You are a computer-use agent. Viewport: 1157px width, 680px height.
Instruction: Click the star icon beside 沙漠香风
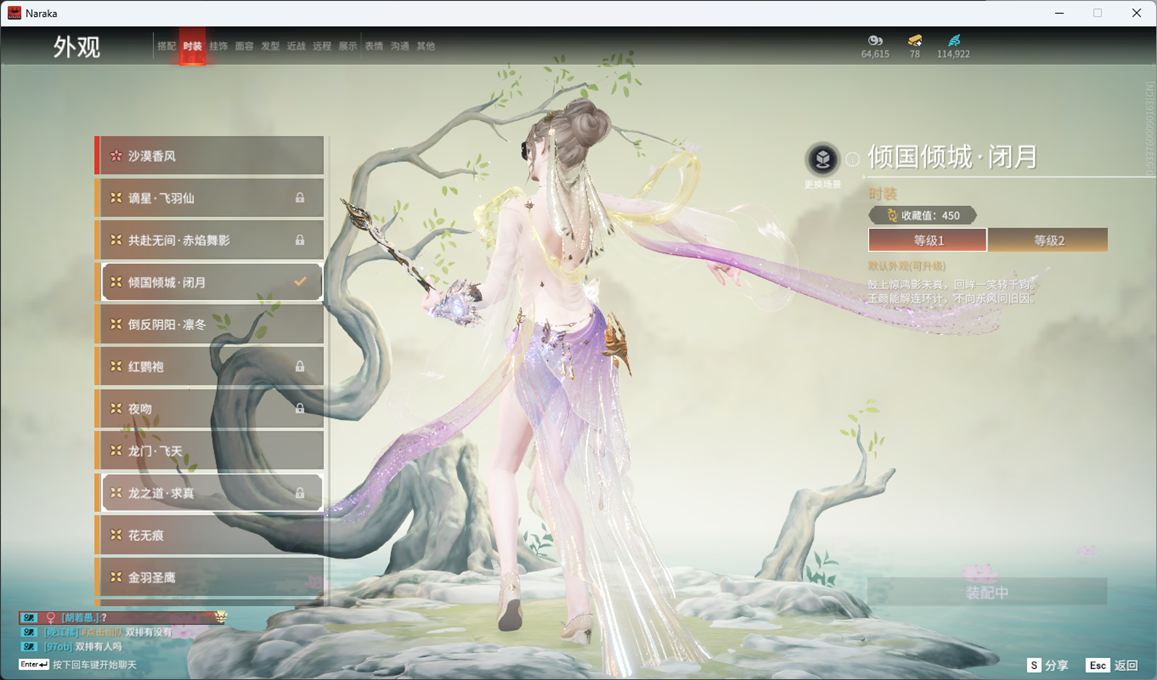tap(116, 156)
